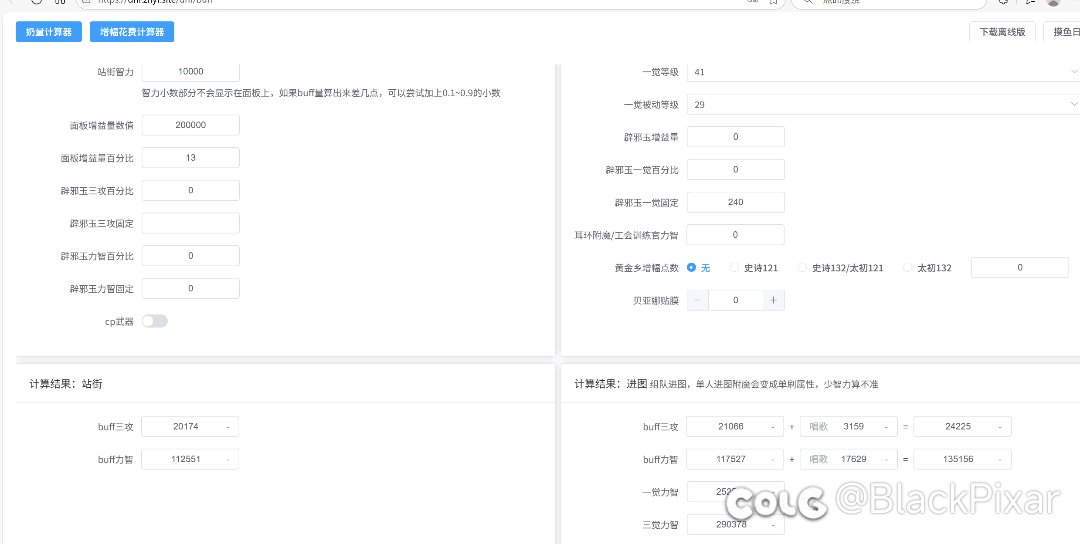Open the 奶量计算器 calculator
The image size is (1080, 544).
[x=48, y=32]
